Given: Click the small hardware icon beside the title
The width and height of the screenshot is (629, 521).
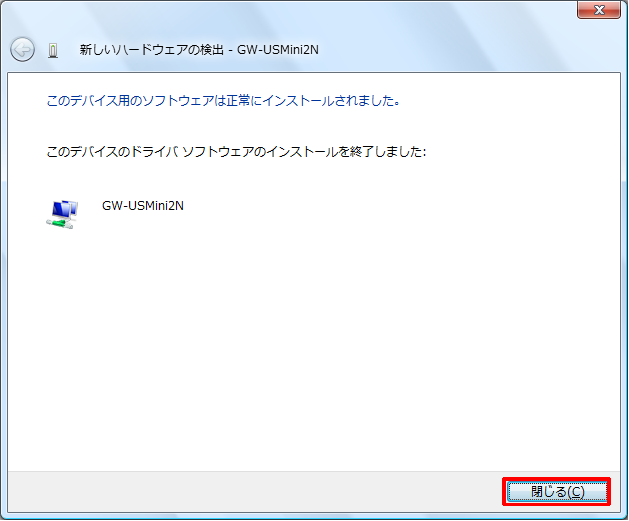Looking at the screenshot, I should (54, 50).
